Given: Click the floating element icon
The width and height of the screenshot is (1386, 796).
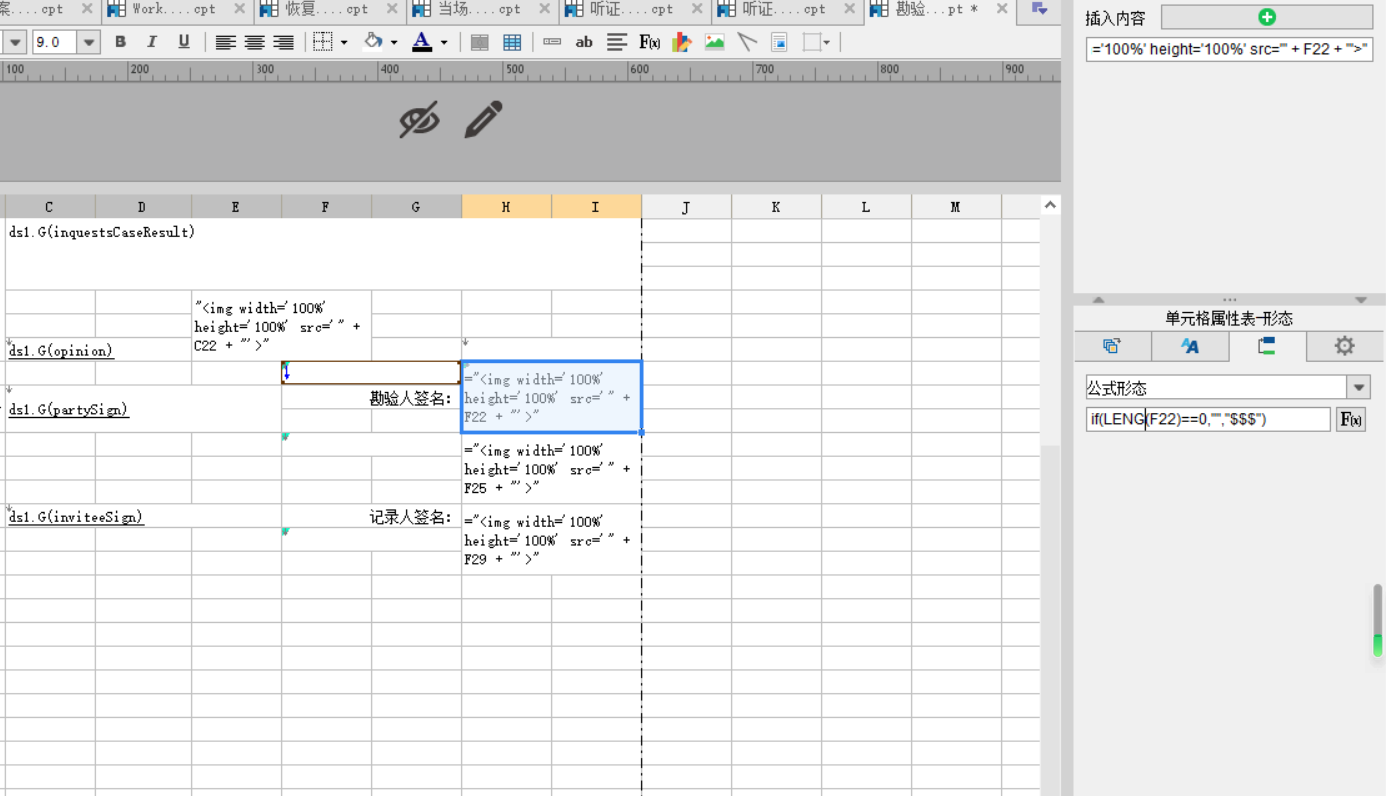Looking at the screenshot, I should click(812, 42).
